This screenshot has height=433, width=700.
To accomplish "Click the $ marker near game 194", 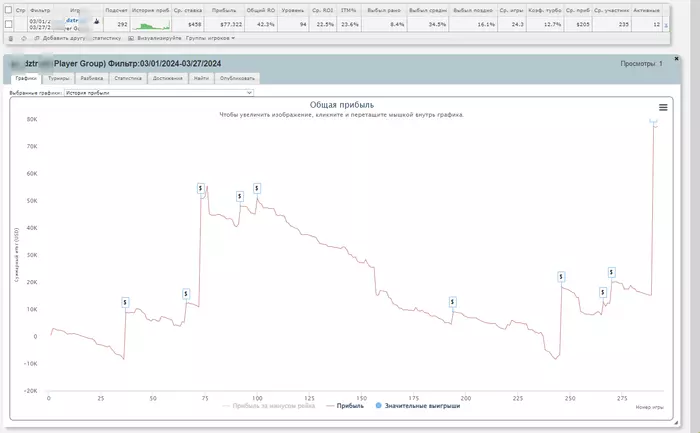I will pos(452,302).
